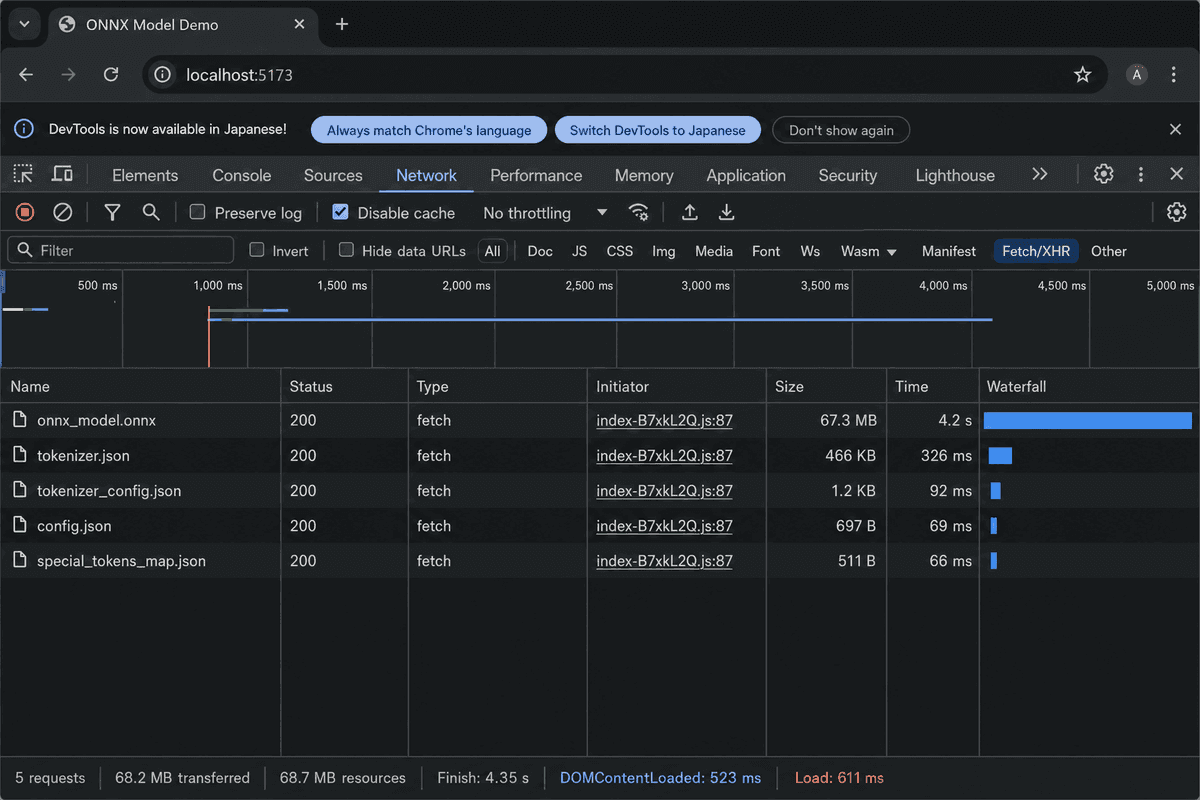This screenshot has height=800, width=1200.
Task: Open Network panel settings gear
Action: coord(1176,212)
